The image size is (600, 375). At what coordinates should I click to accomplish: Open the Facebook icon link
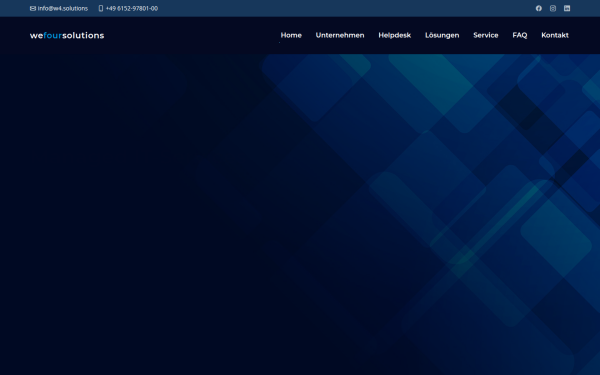[x=538, y=8]
